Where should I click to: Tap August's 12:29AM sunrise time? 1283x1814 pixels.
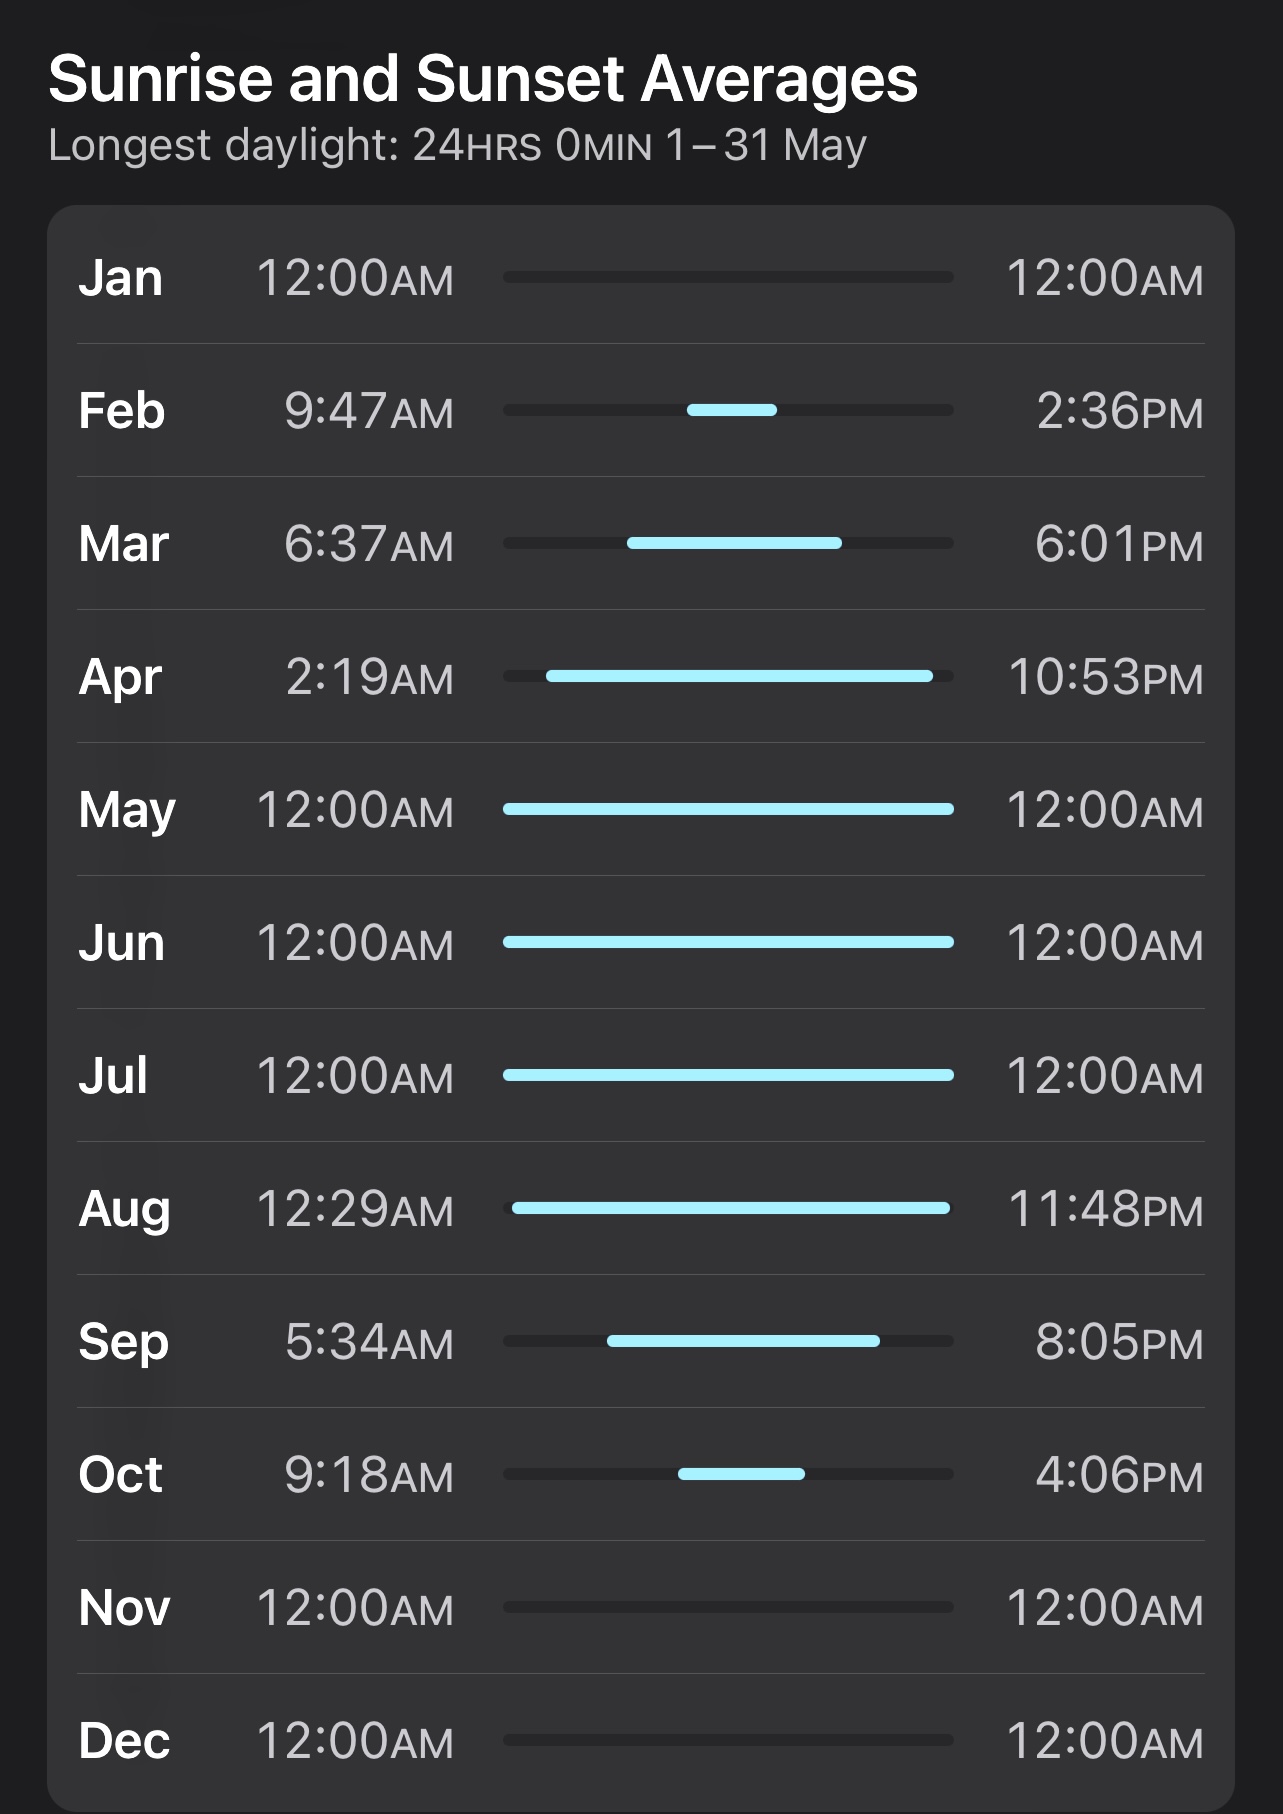coord(355,1209)
